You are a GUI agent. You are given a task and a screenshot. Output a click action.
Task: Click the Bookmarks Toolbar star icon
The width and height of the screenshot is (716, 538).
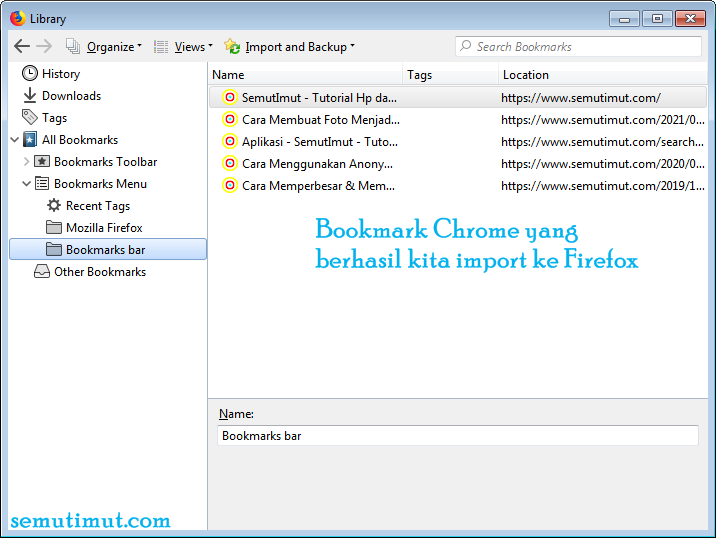(x=42, y=161)
